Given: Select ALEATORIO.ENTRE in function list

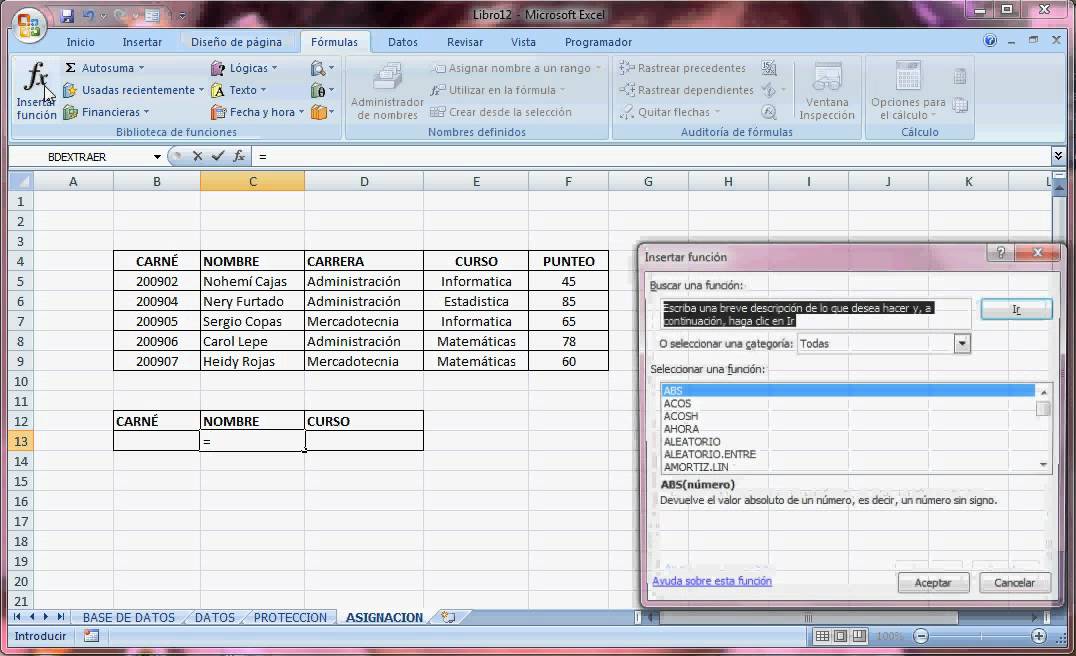Looking at the screenshot, I should click(x=710, y=454).
